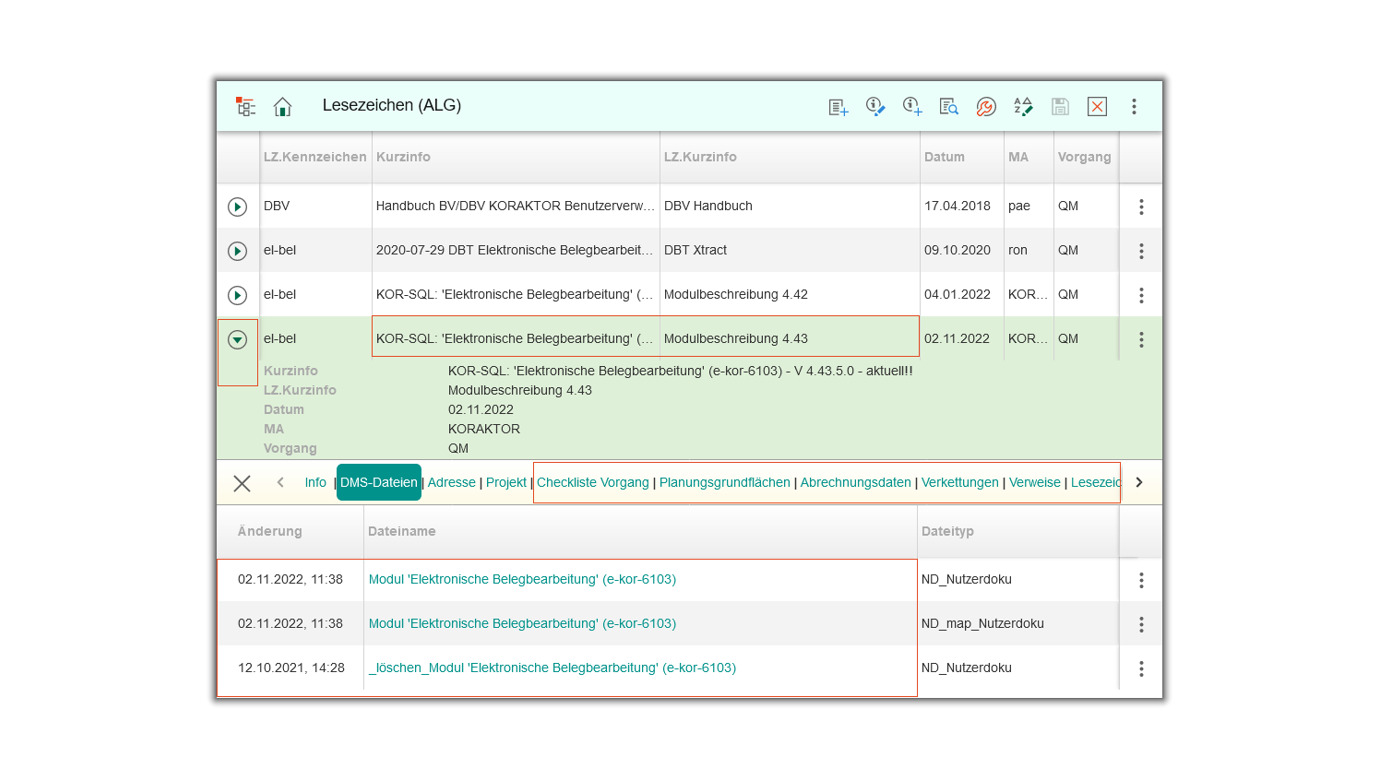Viewport: 1380px width, 780px height.
Task: Click the Datum column header
Action: tap(944, 157)
